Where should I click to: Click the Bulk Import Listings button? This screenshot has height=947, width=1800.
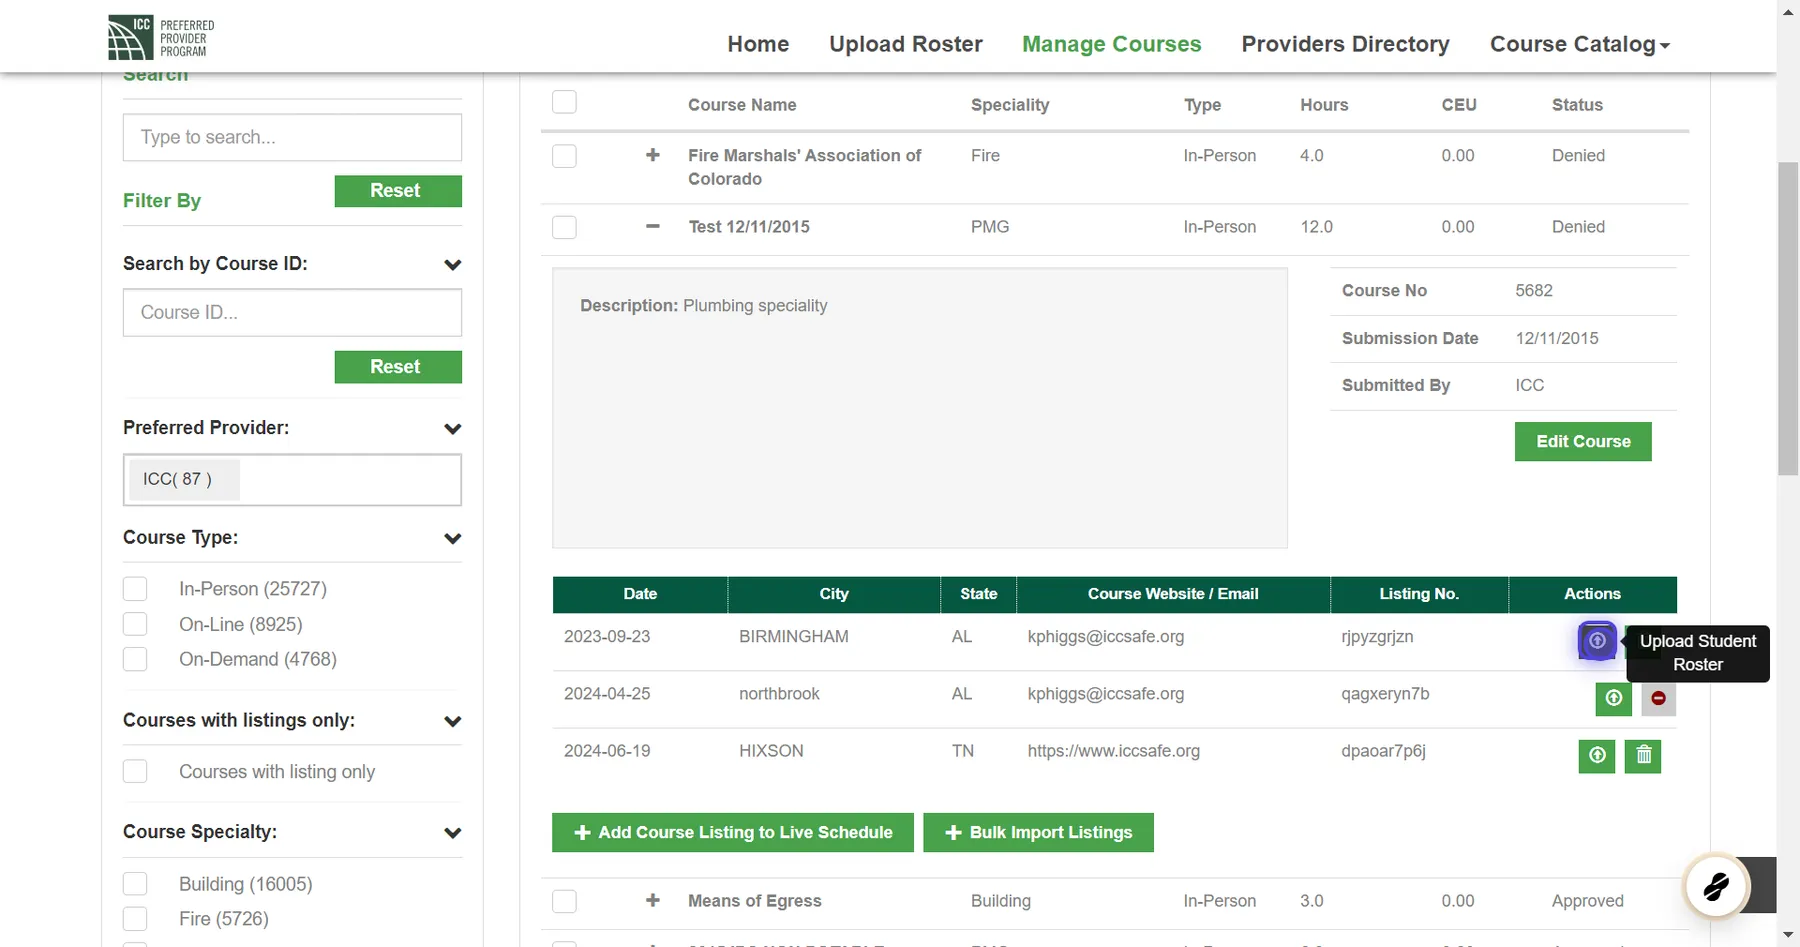1038,832
